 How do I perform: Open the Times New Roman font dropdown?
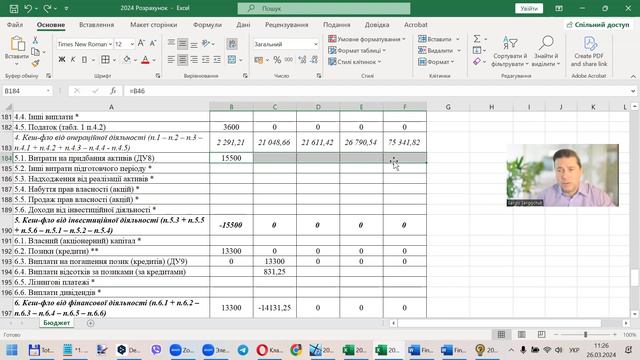110,44
